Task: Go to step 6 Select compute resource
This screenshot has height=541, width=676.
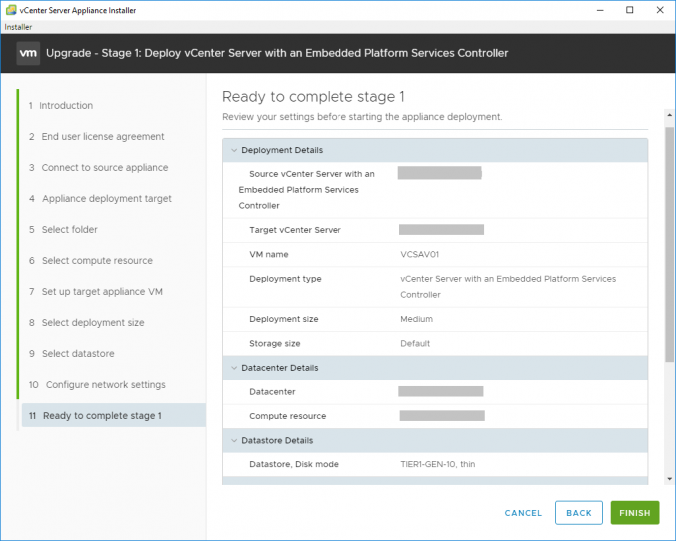Action: pos(91,261)
